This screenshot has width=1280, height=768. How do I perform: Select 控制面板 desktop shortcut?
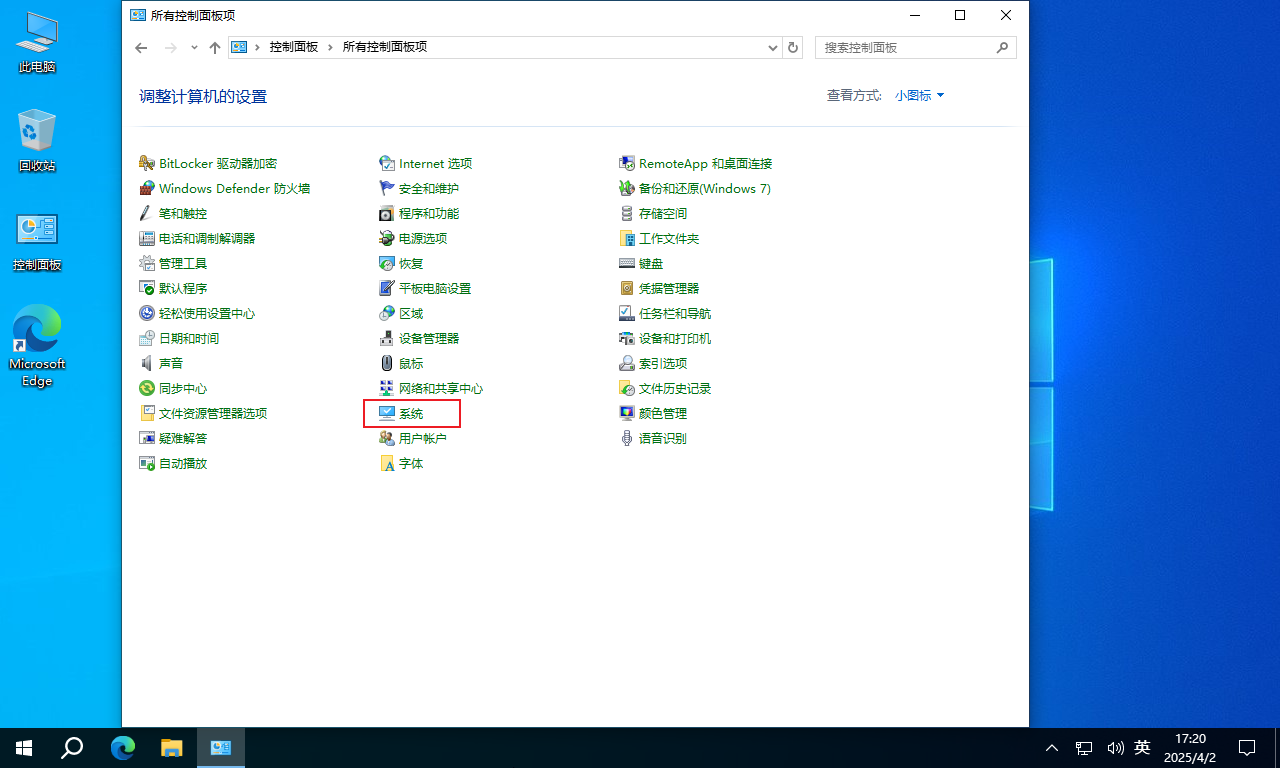click(x=37, y=241)
